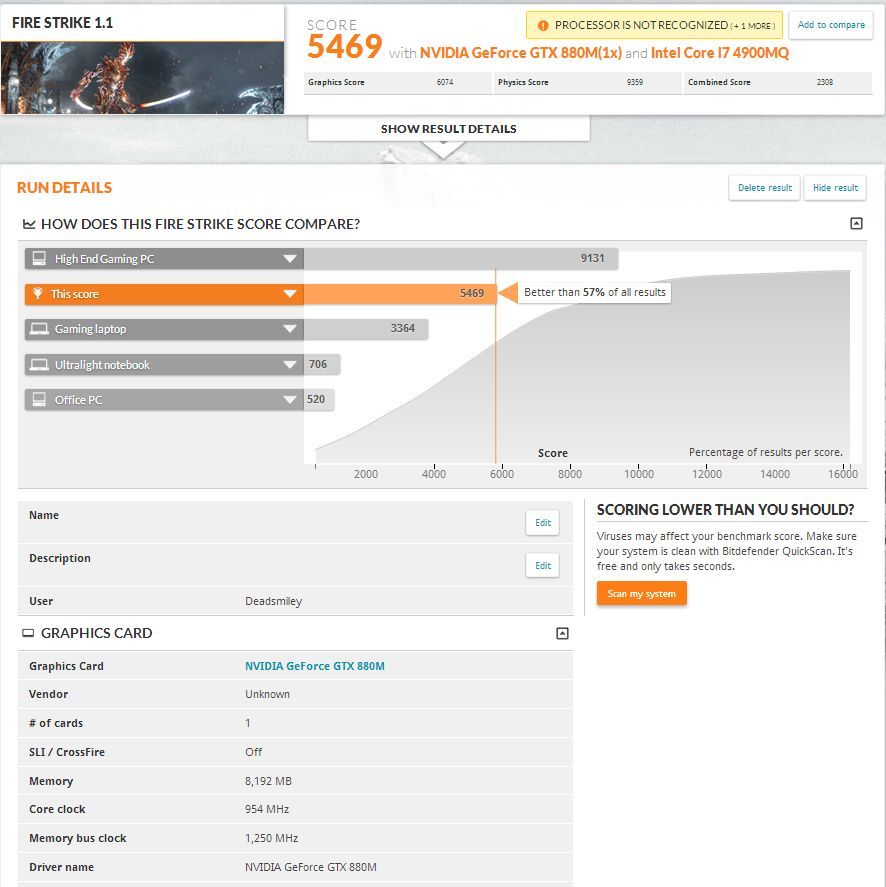Collapse the Graphics Card section
This screenshot has width=886, height=887.
(562, 633)
